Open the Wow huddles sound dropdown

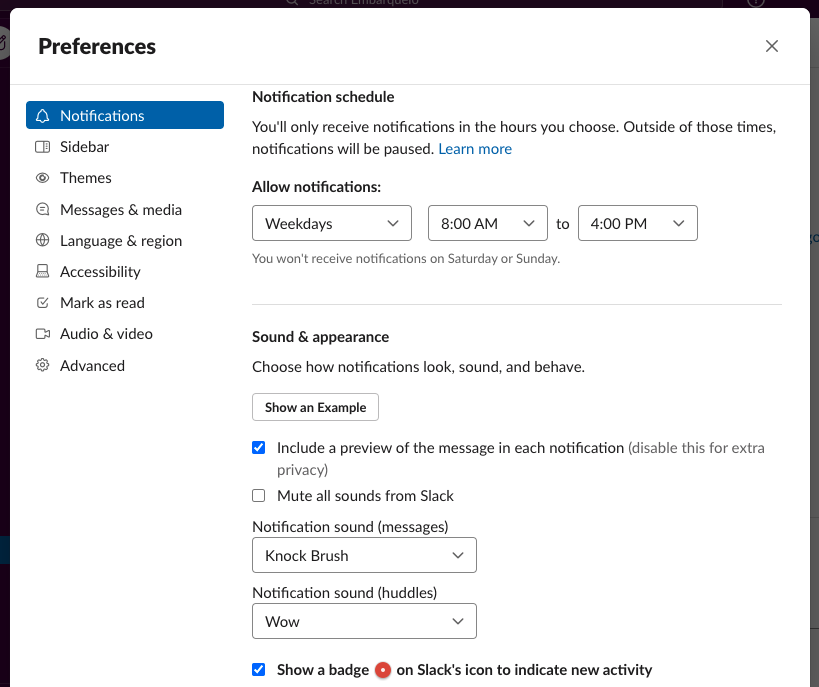[x=364, y=621]
